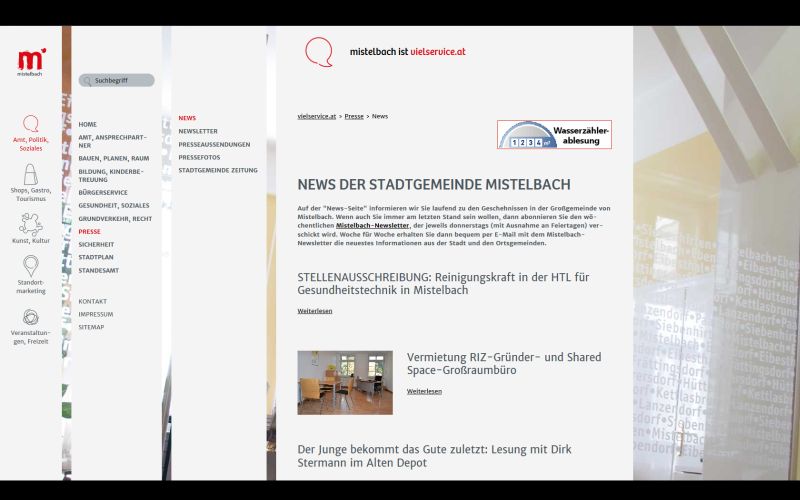Open Newsletter submenu item
The height and width of the screenshot is (500, 800).
(198, 132)
